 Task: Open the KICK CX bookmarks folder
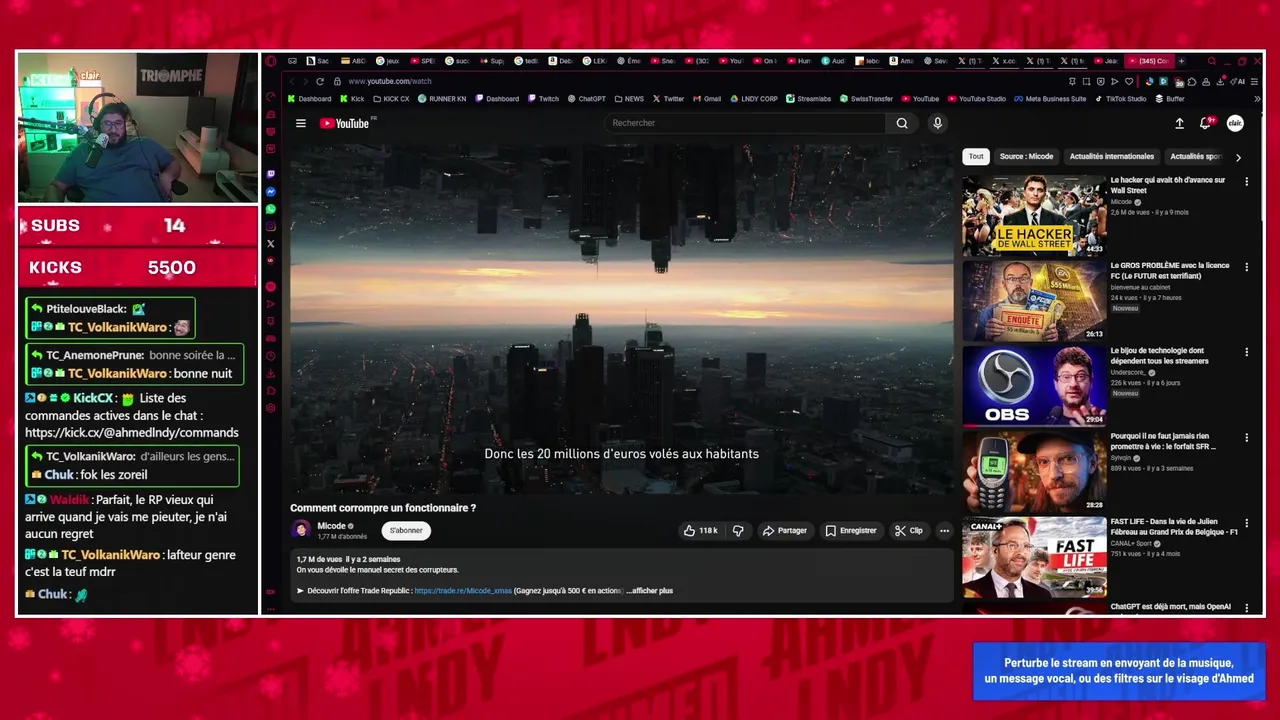click(x=391, y=99)
